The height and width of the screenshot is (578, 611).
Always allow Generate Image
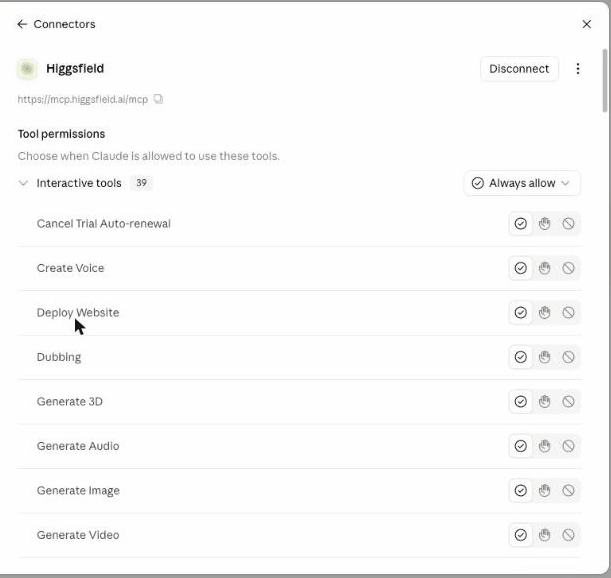pos(520,490)
